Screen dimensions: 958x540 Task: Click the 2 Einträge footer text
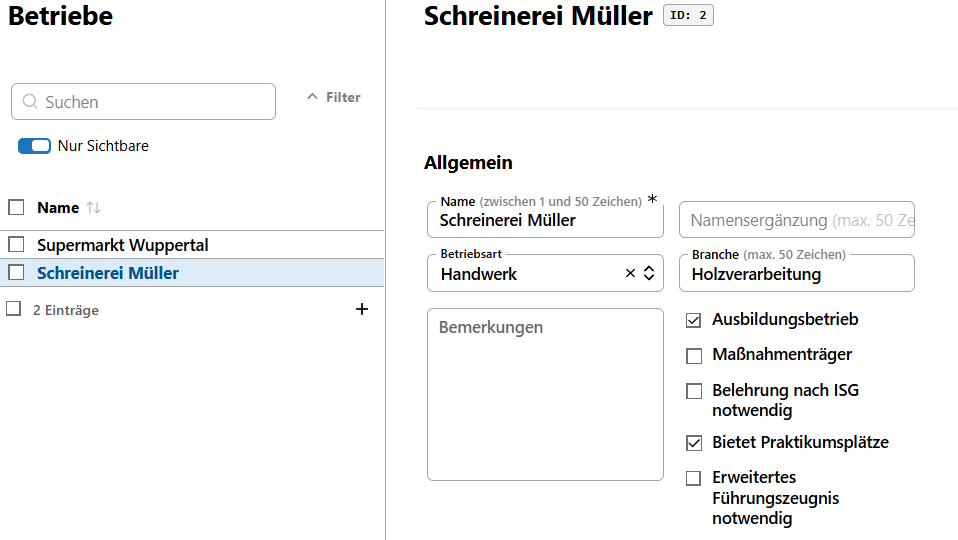[x=66, y=310]
